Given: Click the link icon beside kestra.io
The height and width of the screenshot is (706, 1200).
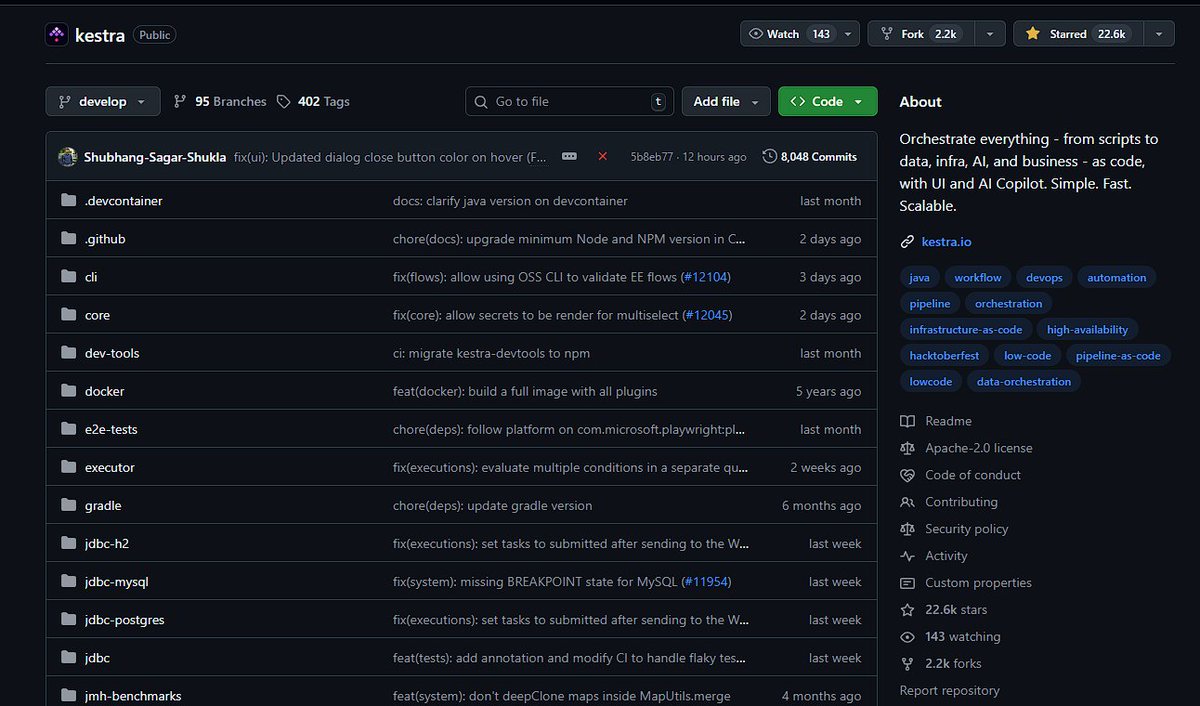Looking at the screenshot, I should click(907, 242).
